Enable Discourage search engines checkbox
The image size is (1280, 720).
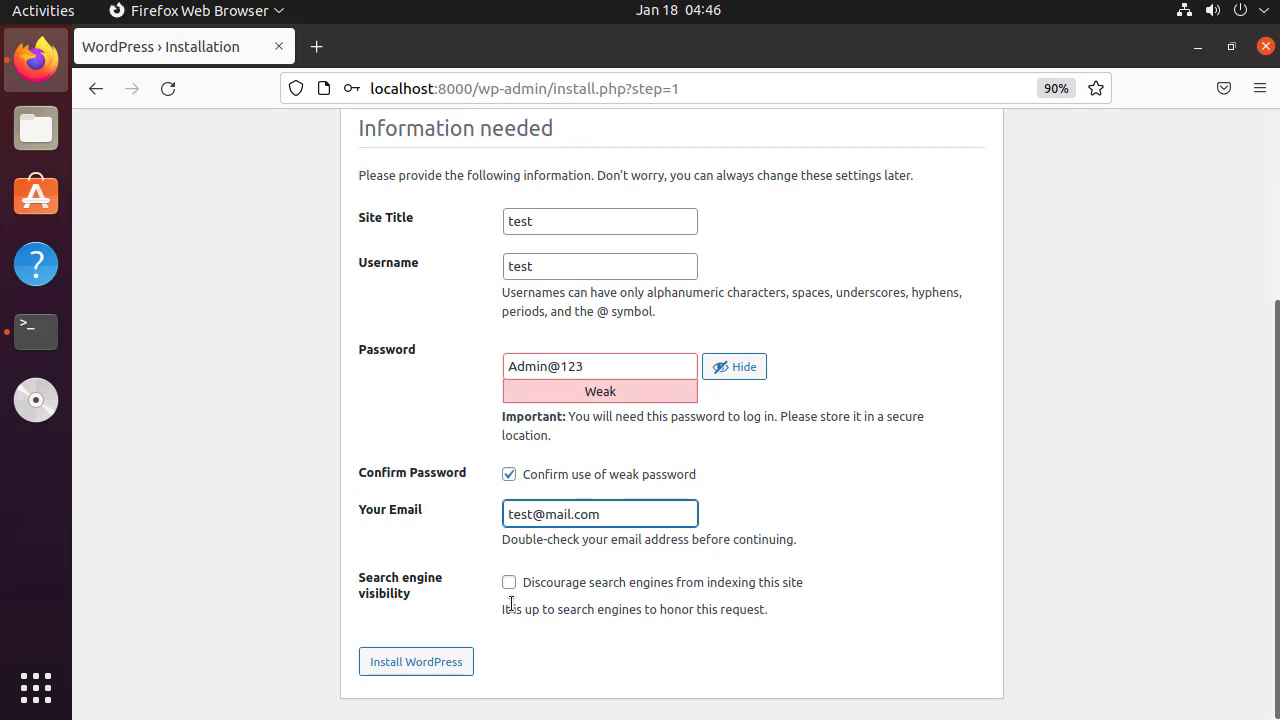point(509,582)
